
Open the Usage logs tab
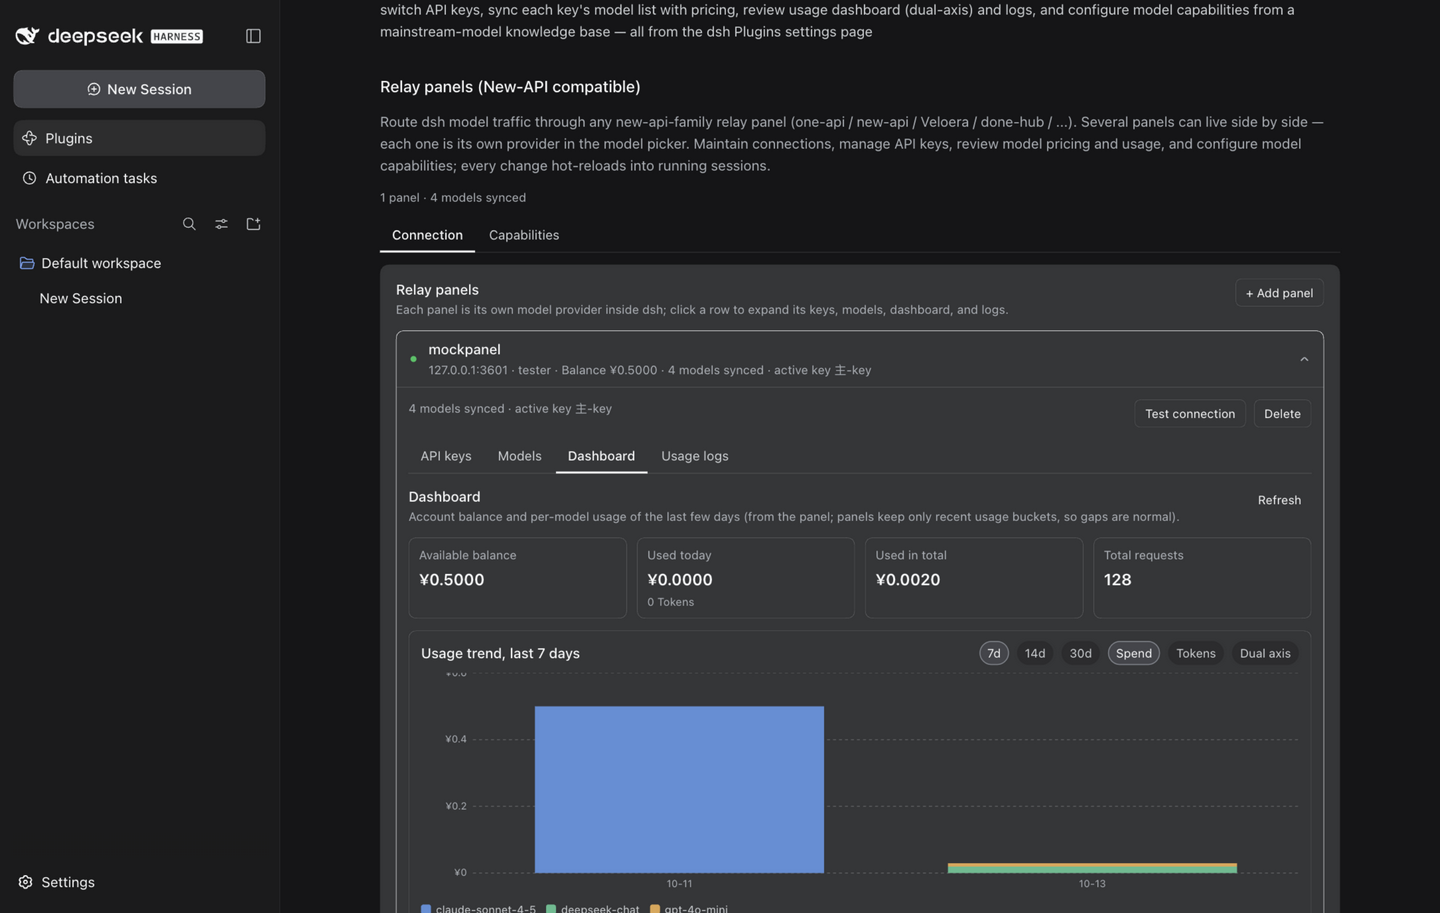pos(694,456)
